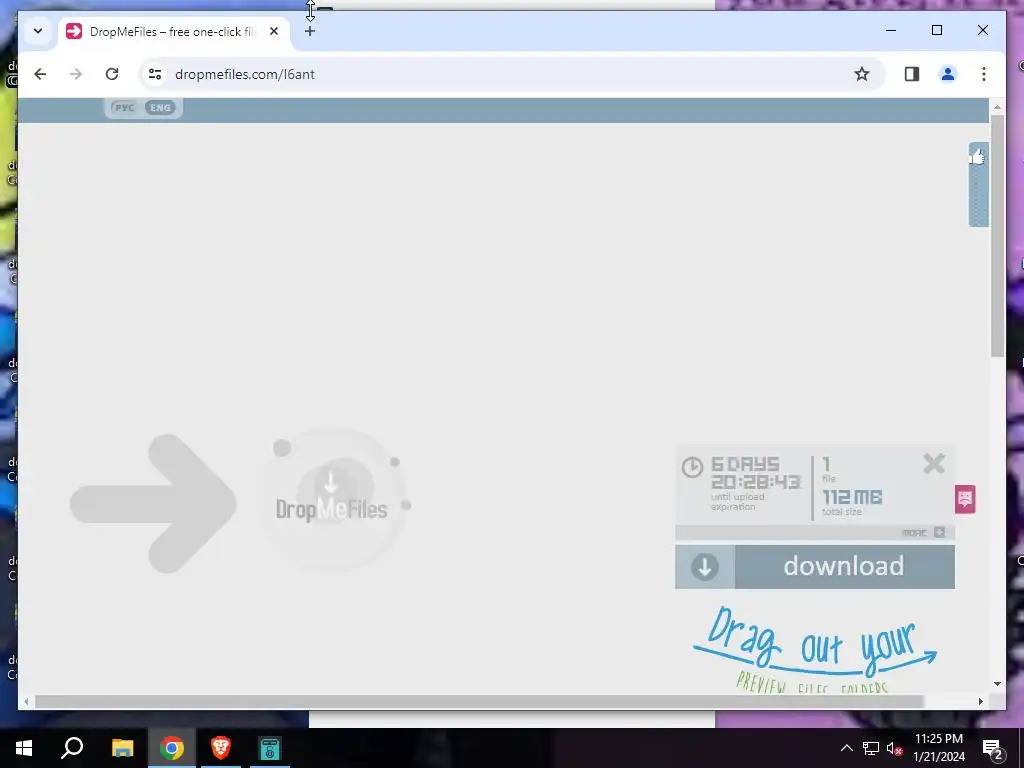Click the '6 DAYS' expiration text
Image resolution: width=1024 pixels, height=768 pixels.
[745, 464]
